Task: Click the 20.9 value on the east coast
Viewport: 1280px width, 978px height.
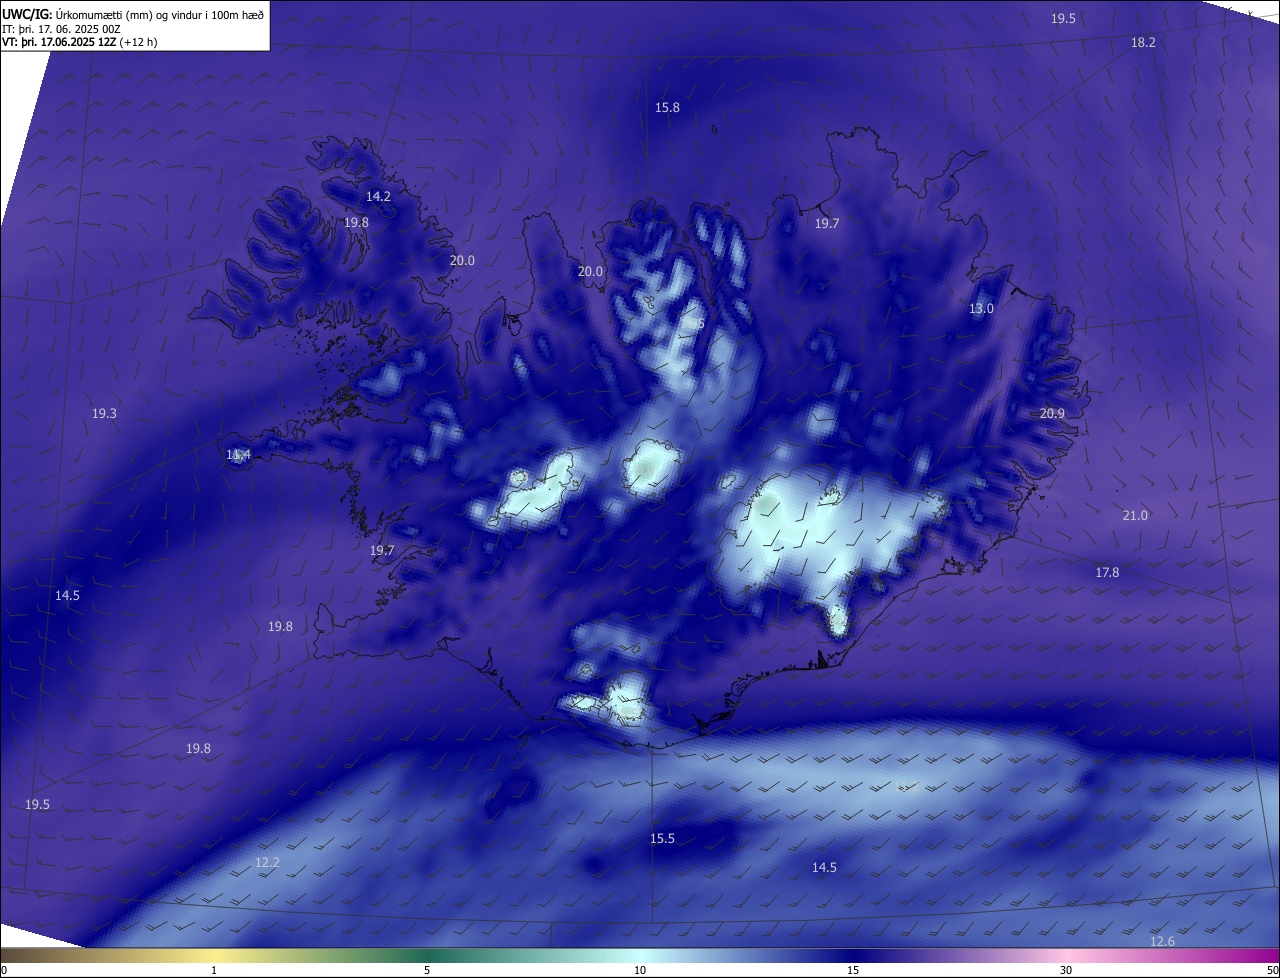Action: coord(1052,414)
